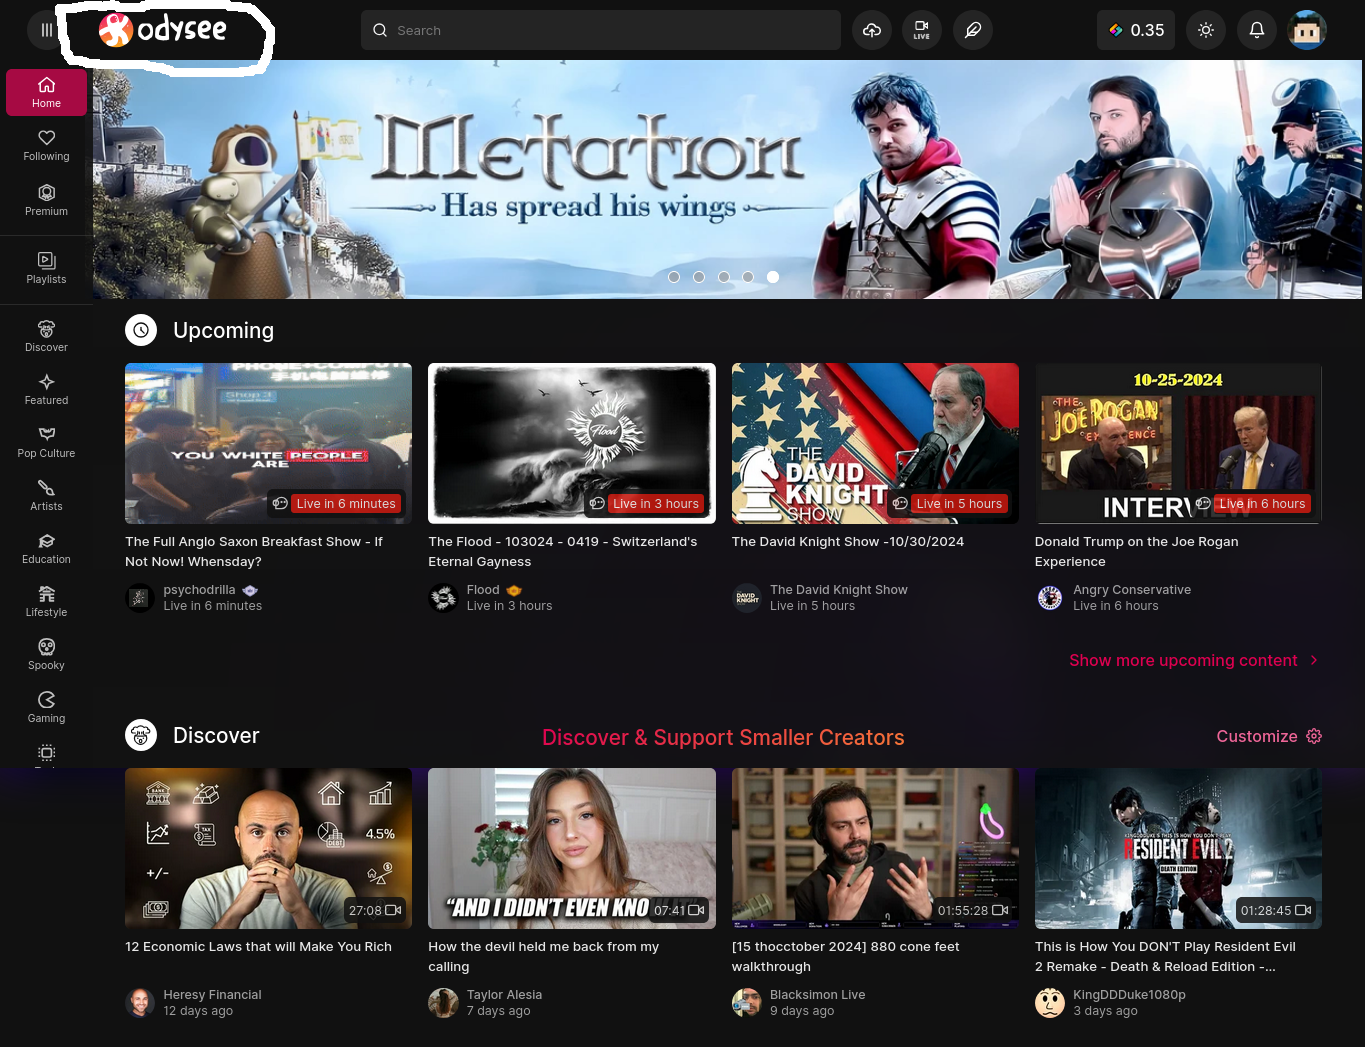Image resolution: width=1365 pixels, height=1047 pixels.
Task: Open 880 cone feet walkthrough thumbnail
Action: [x=875, y=848]
